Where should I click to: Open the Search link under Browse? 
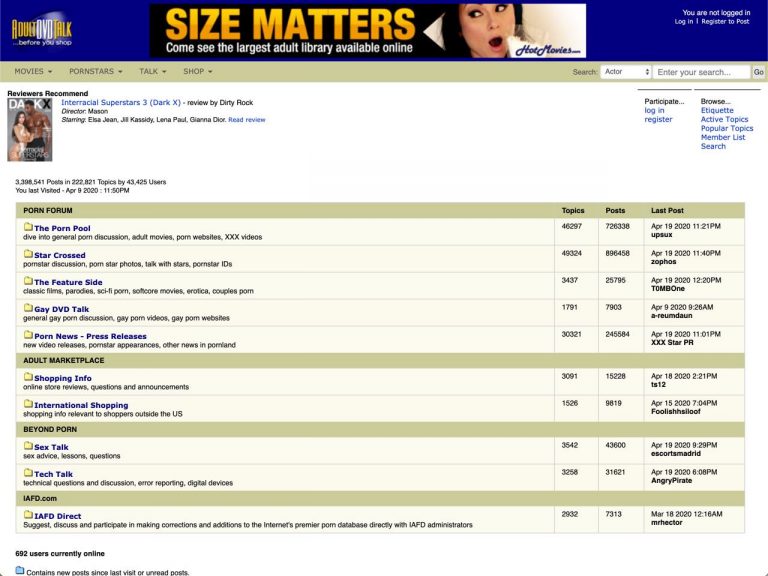(713, 146)
